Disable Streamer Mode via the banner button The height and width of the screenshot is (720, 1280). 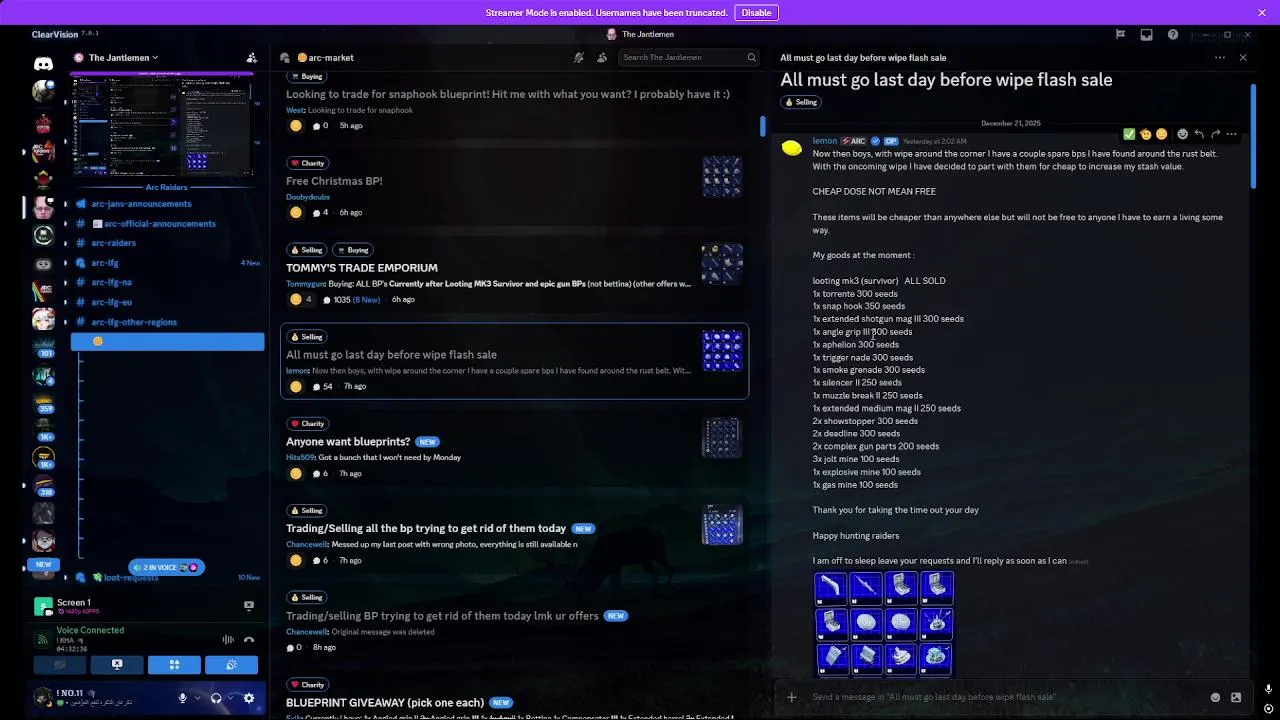click(756, 13)
